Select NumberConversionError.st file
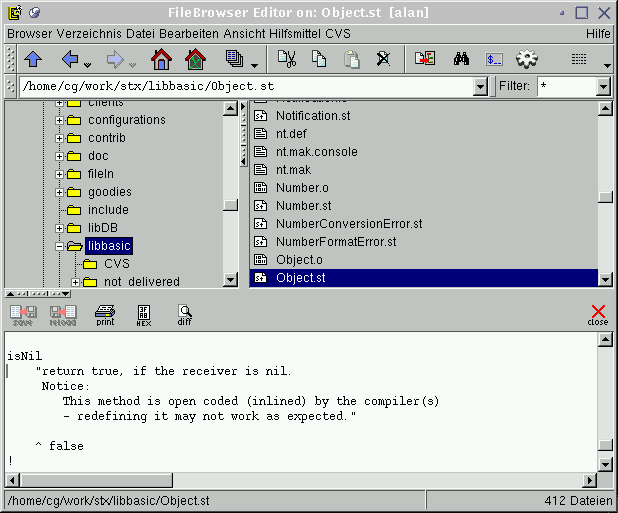The image size is (618, 513). click(349, 224)
